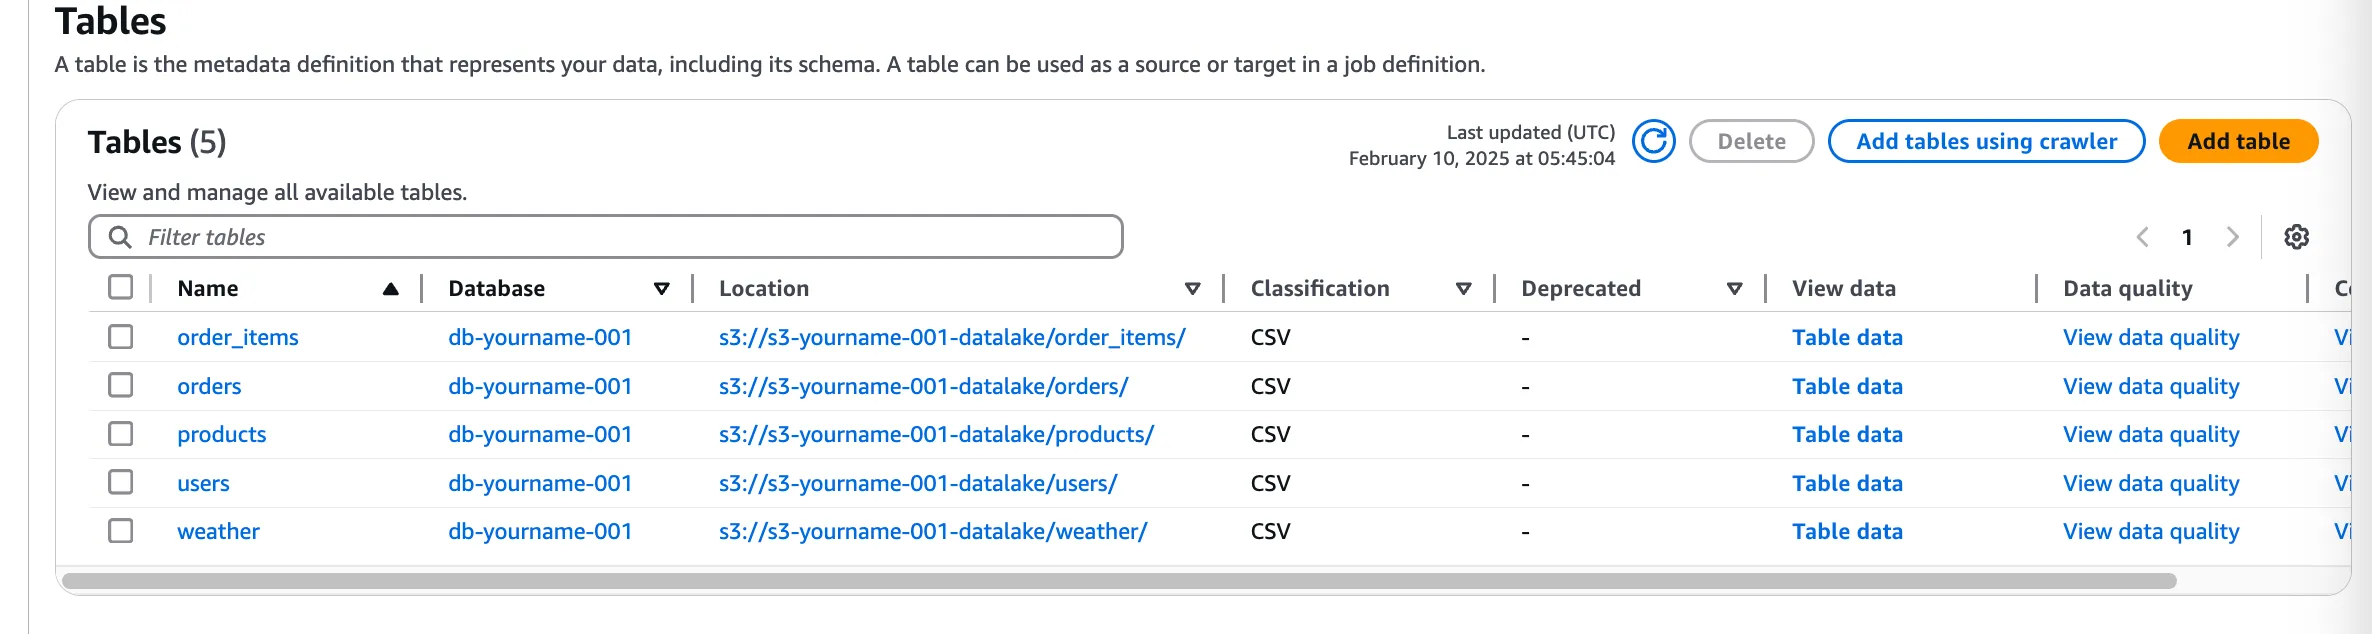Go to previous page of tables

[2142, 237]
